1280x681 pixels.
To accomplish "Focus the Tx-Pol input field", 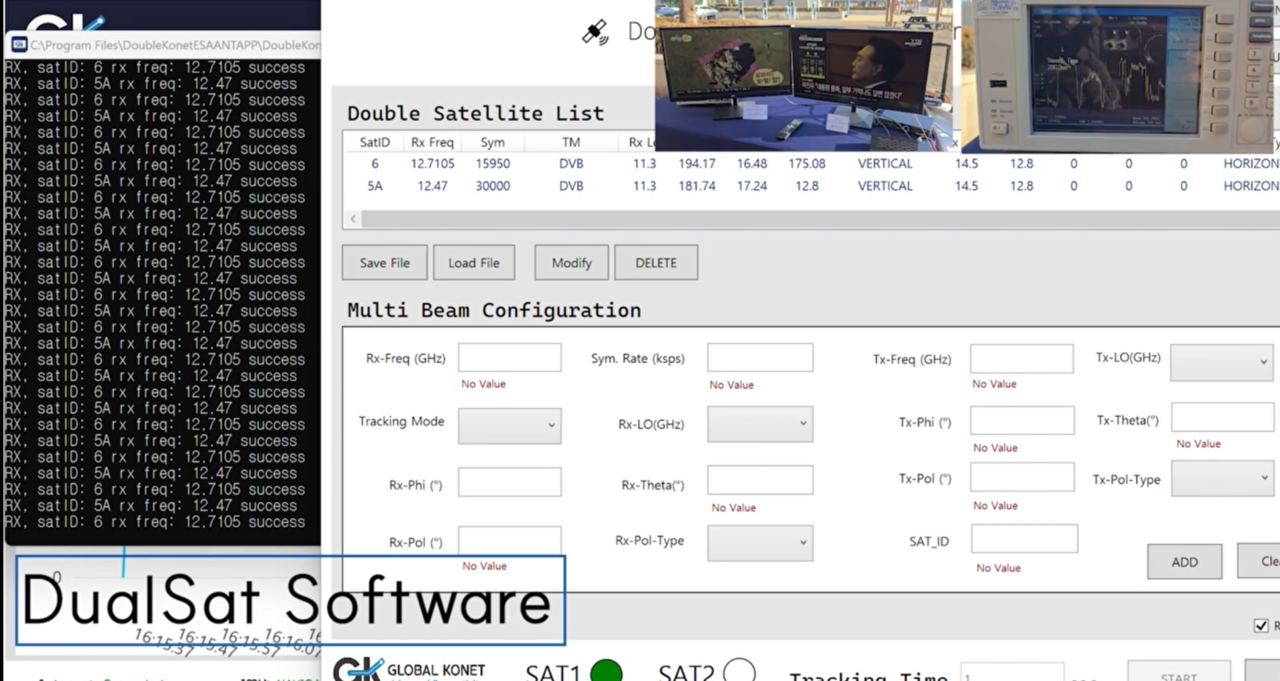I will point(1022,477).
